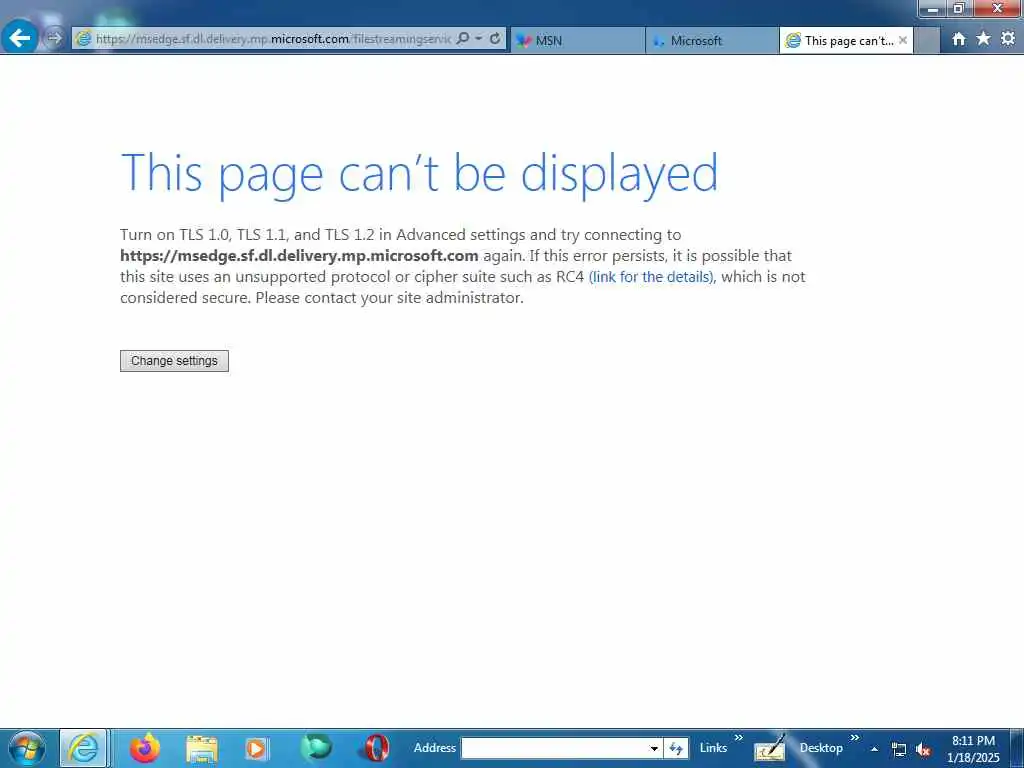Select the "This page can't..." tab
The image size is (1024, 768).
click(x=846, y=40)
